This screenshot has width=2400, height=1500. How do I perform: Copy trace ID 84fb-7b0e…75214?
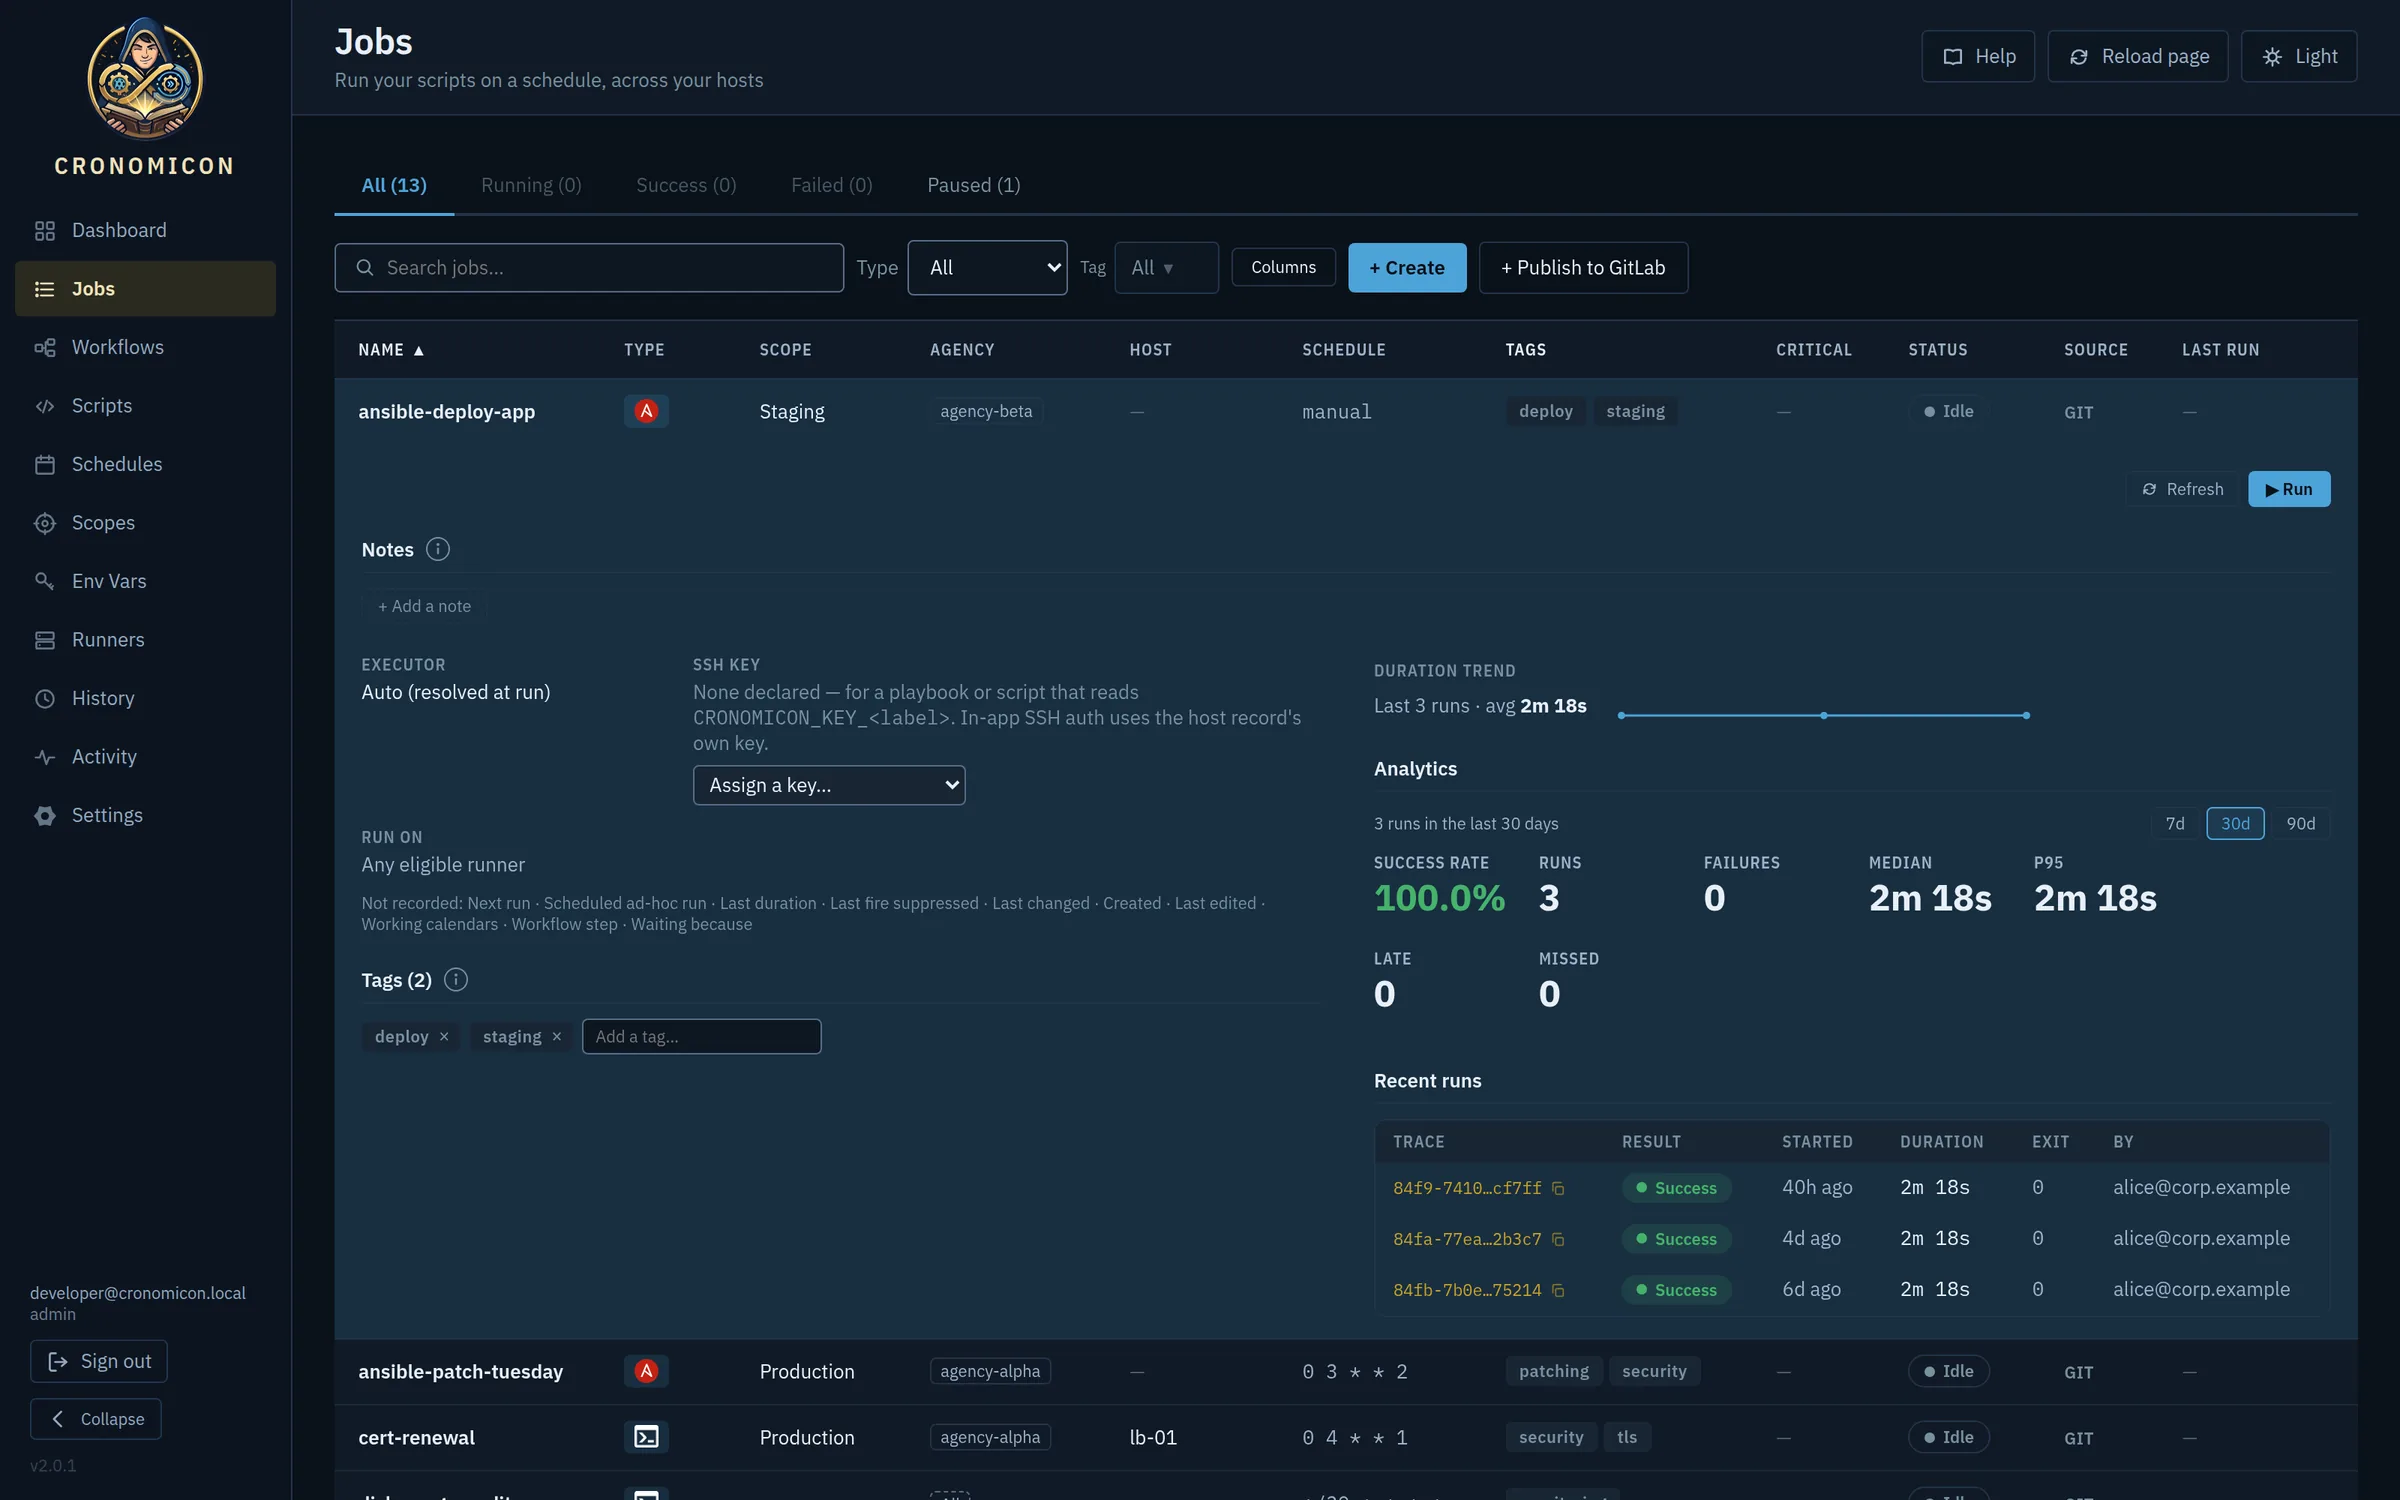coord(1558,1290)
